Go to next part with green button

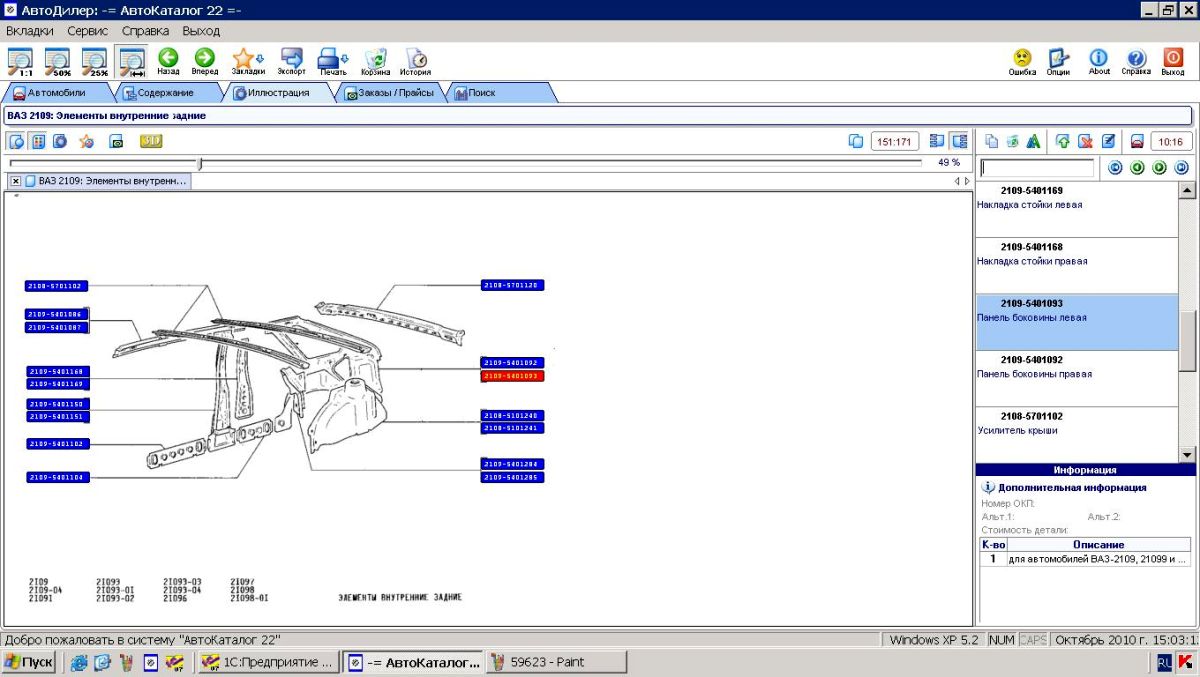[x=1160, y=168]
